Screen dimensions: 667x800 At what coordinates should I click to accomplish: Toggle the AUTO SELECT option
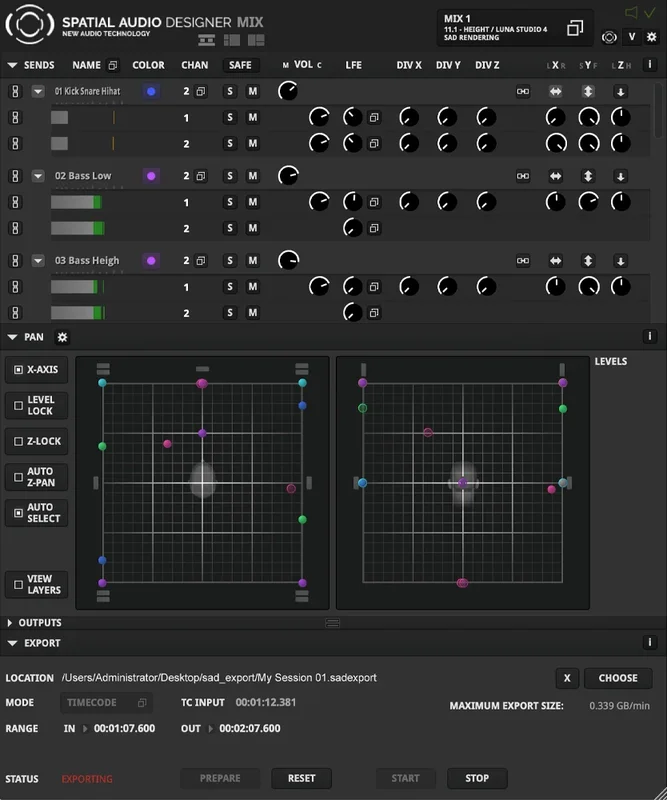tap(36, 513)
